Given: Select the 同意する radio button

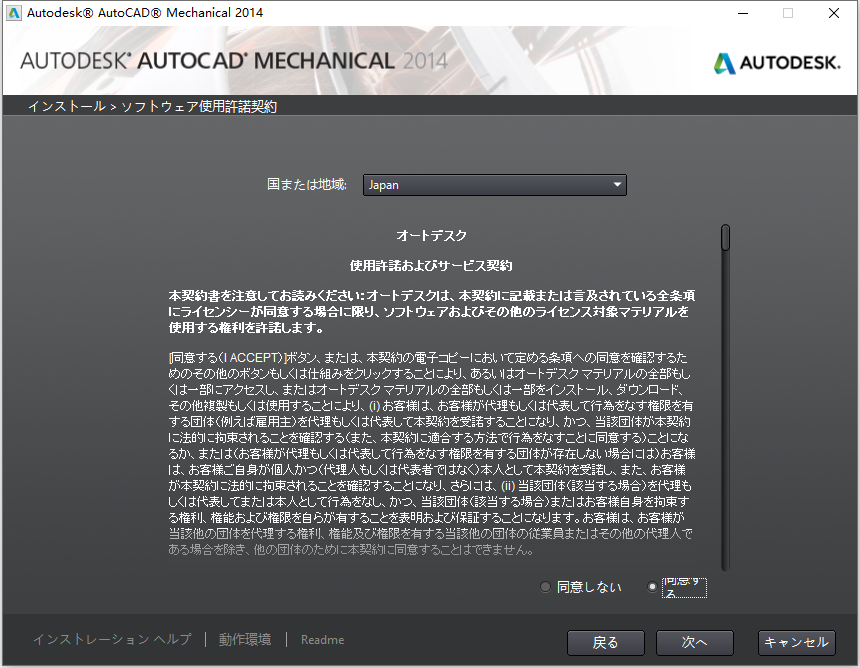Looking at the screenshot, I should click(652, 587).
